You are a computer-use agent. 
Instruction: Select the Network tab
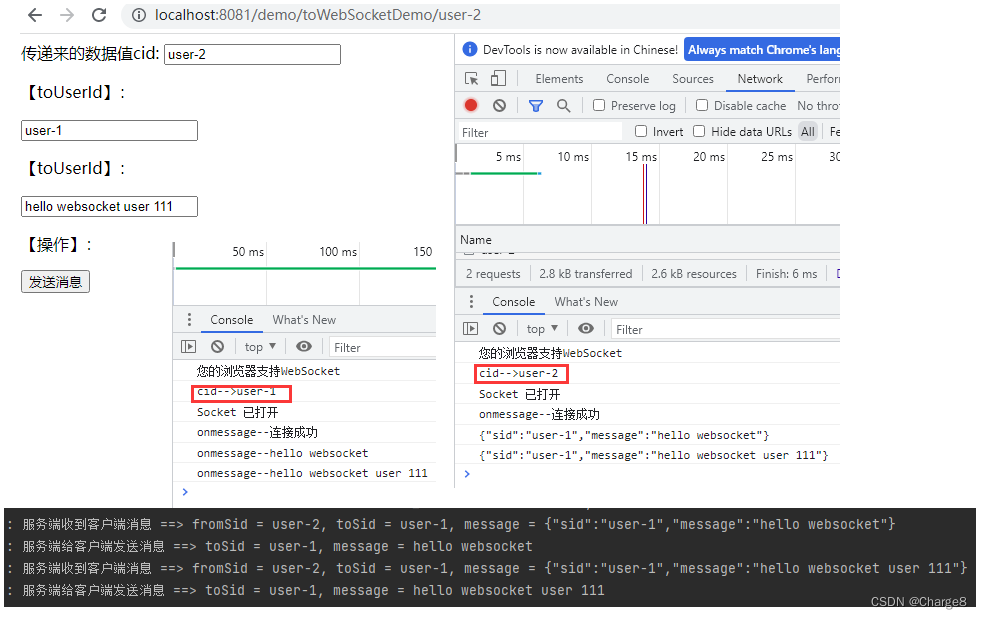tap(760, 78)
